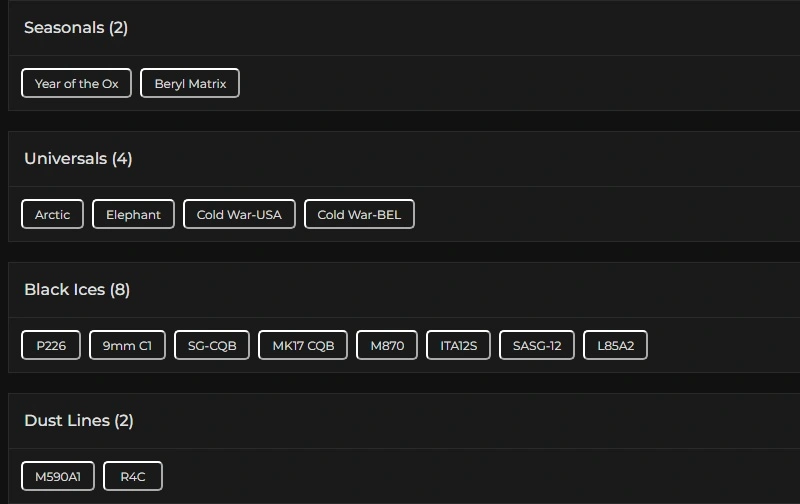This screenshot has height=504, width=800.
Task: Collapse the Black Ices (8) section
Action: (77, 290)
